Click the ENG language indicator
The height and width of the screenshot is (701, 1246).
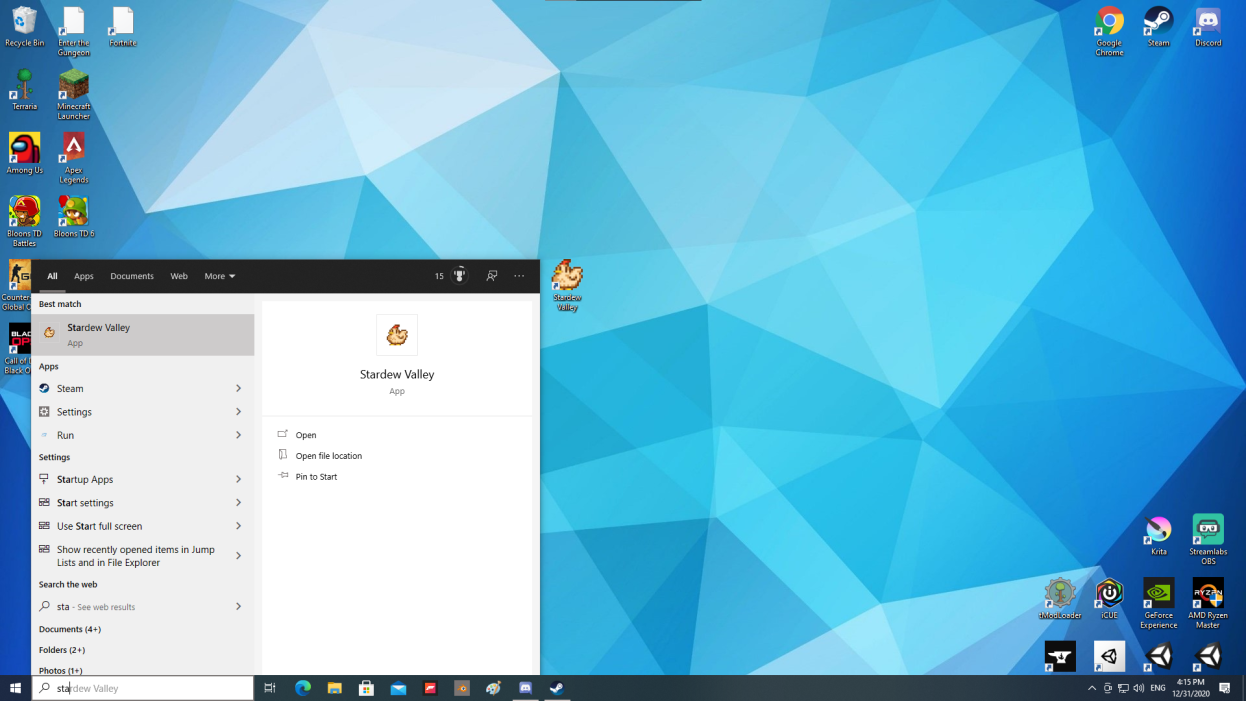[1158, 688]
